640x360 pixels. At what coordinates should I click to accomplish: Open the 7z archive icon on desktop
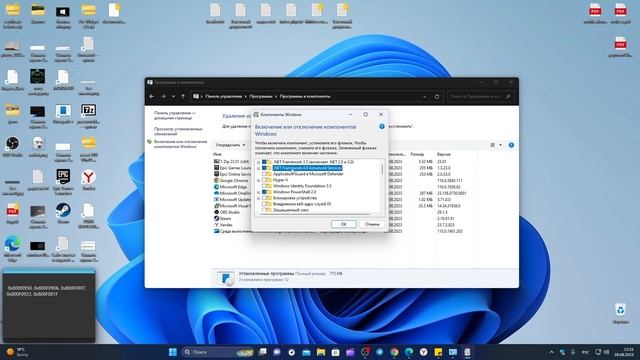[x=88, y=115]
